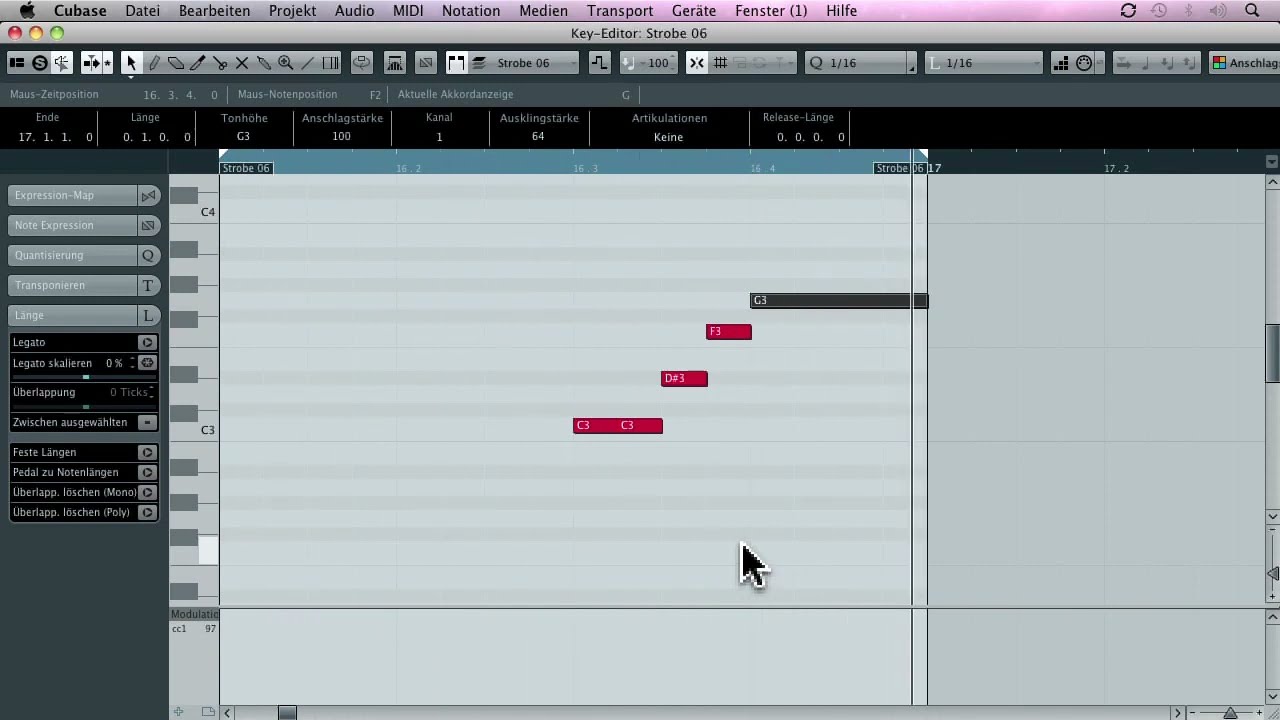
Task: Toggle Acoustic Feedback speaker button
Action: (x=62, y=63)
